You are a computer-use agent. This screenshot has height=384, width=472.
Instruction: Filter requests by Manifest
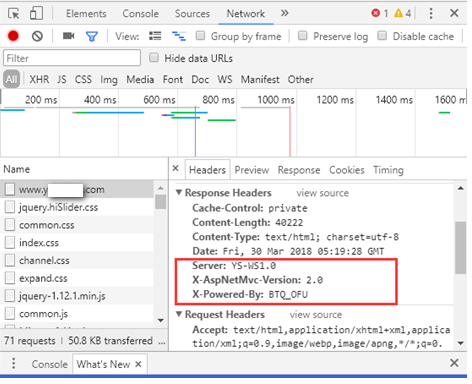click(x=260, y=79)
